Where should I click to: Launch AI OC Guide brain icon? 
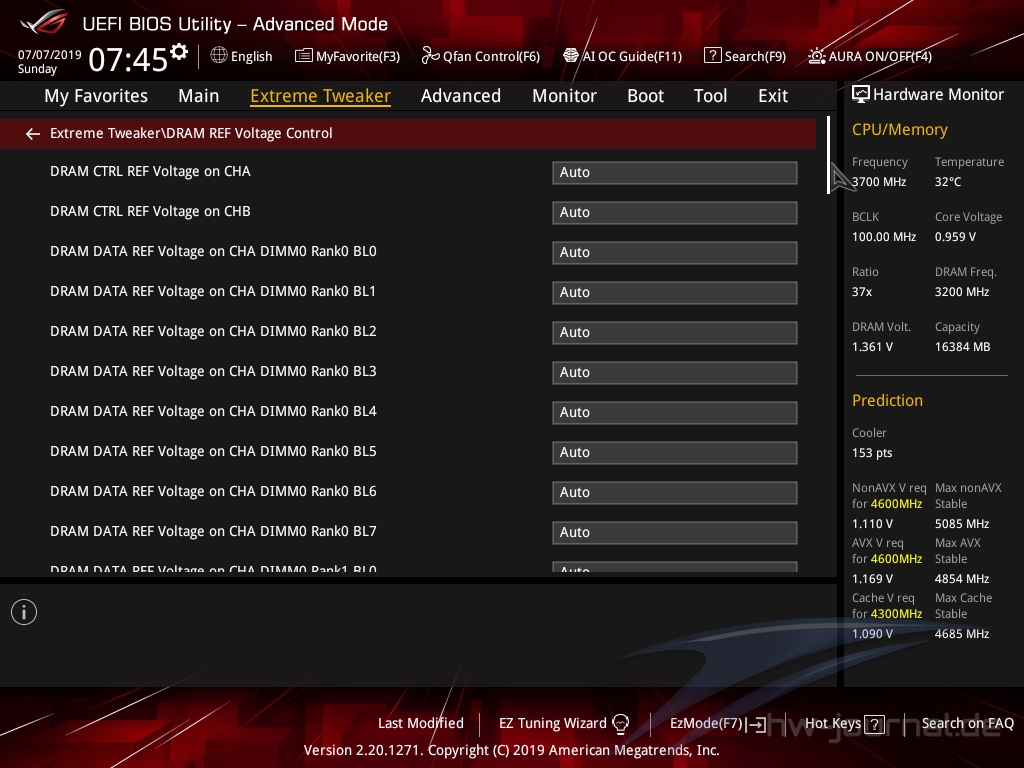coord(571,56)
